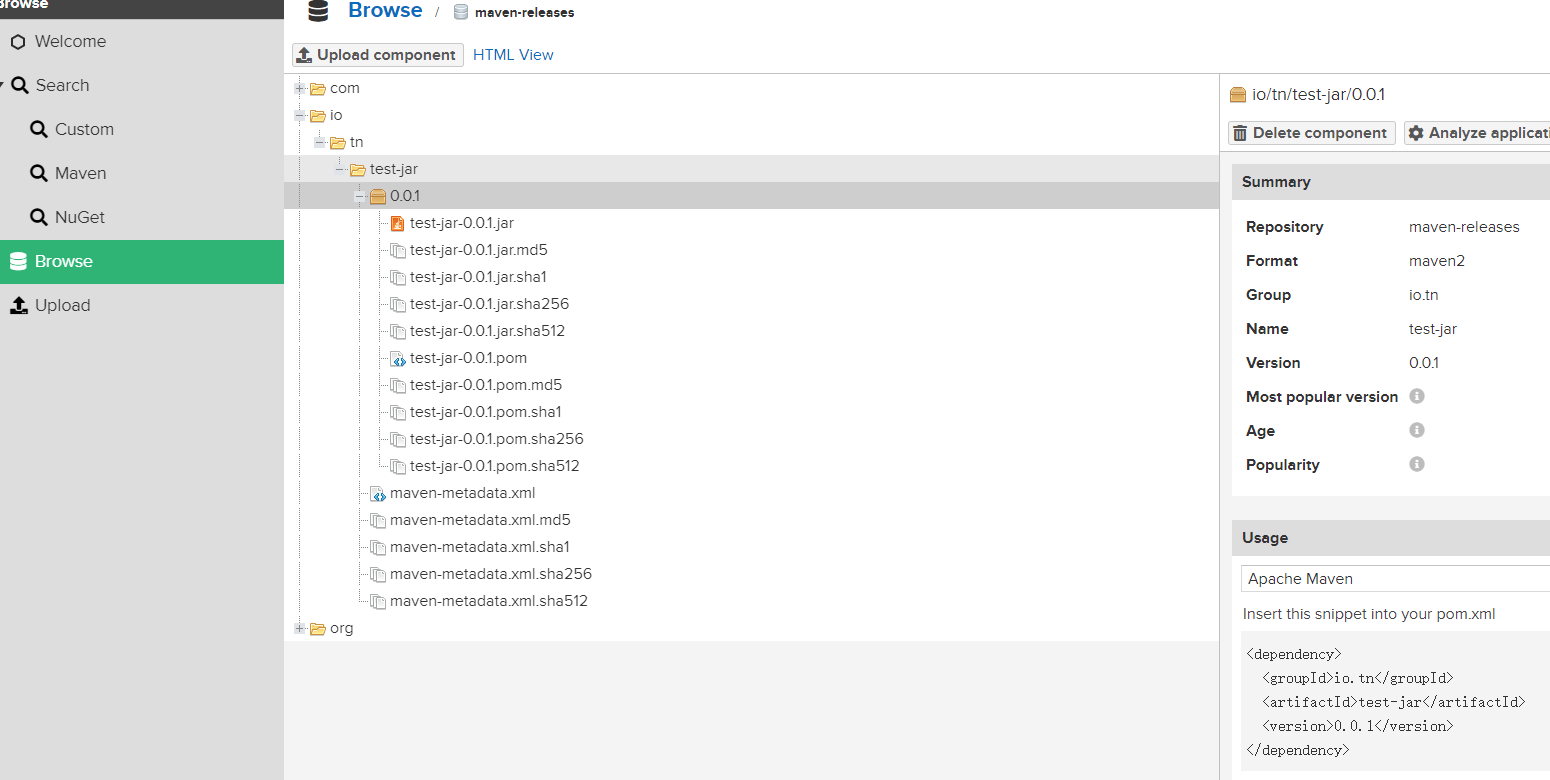
Task: Expand the org folder node
Action: click(299, 628)
